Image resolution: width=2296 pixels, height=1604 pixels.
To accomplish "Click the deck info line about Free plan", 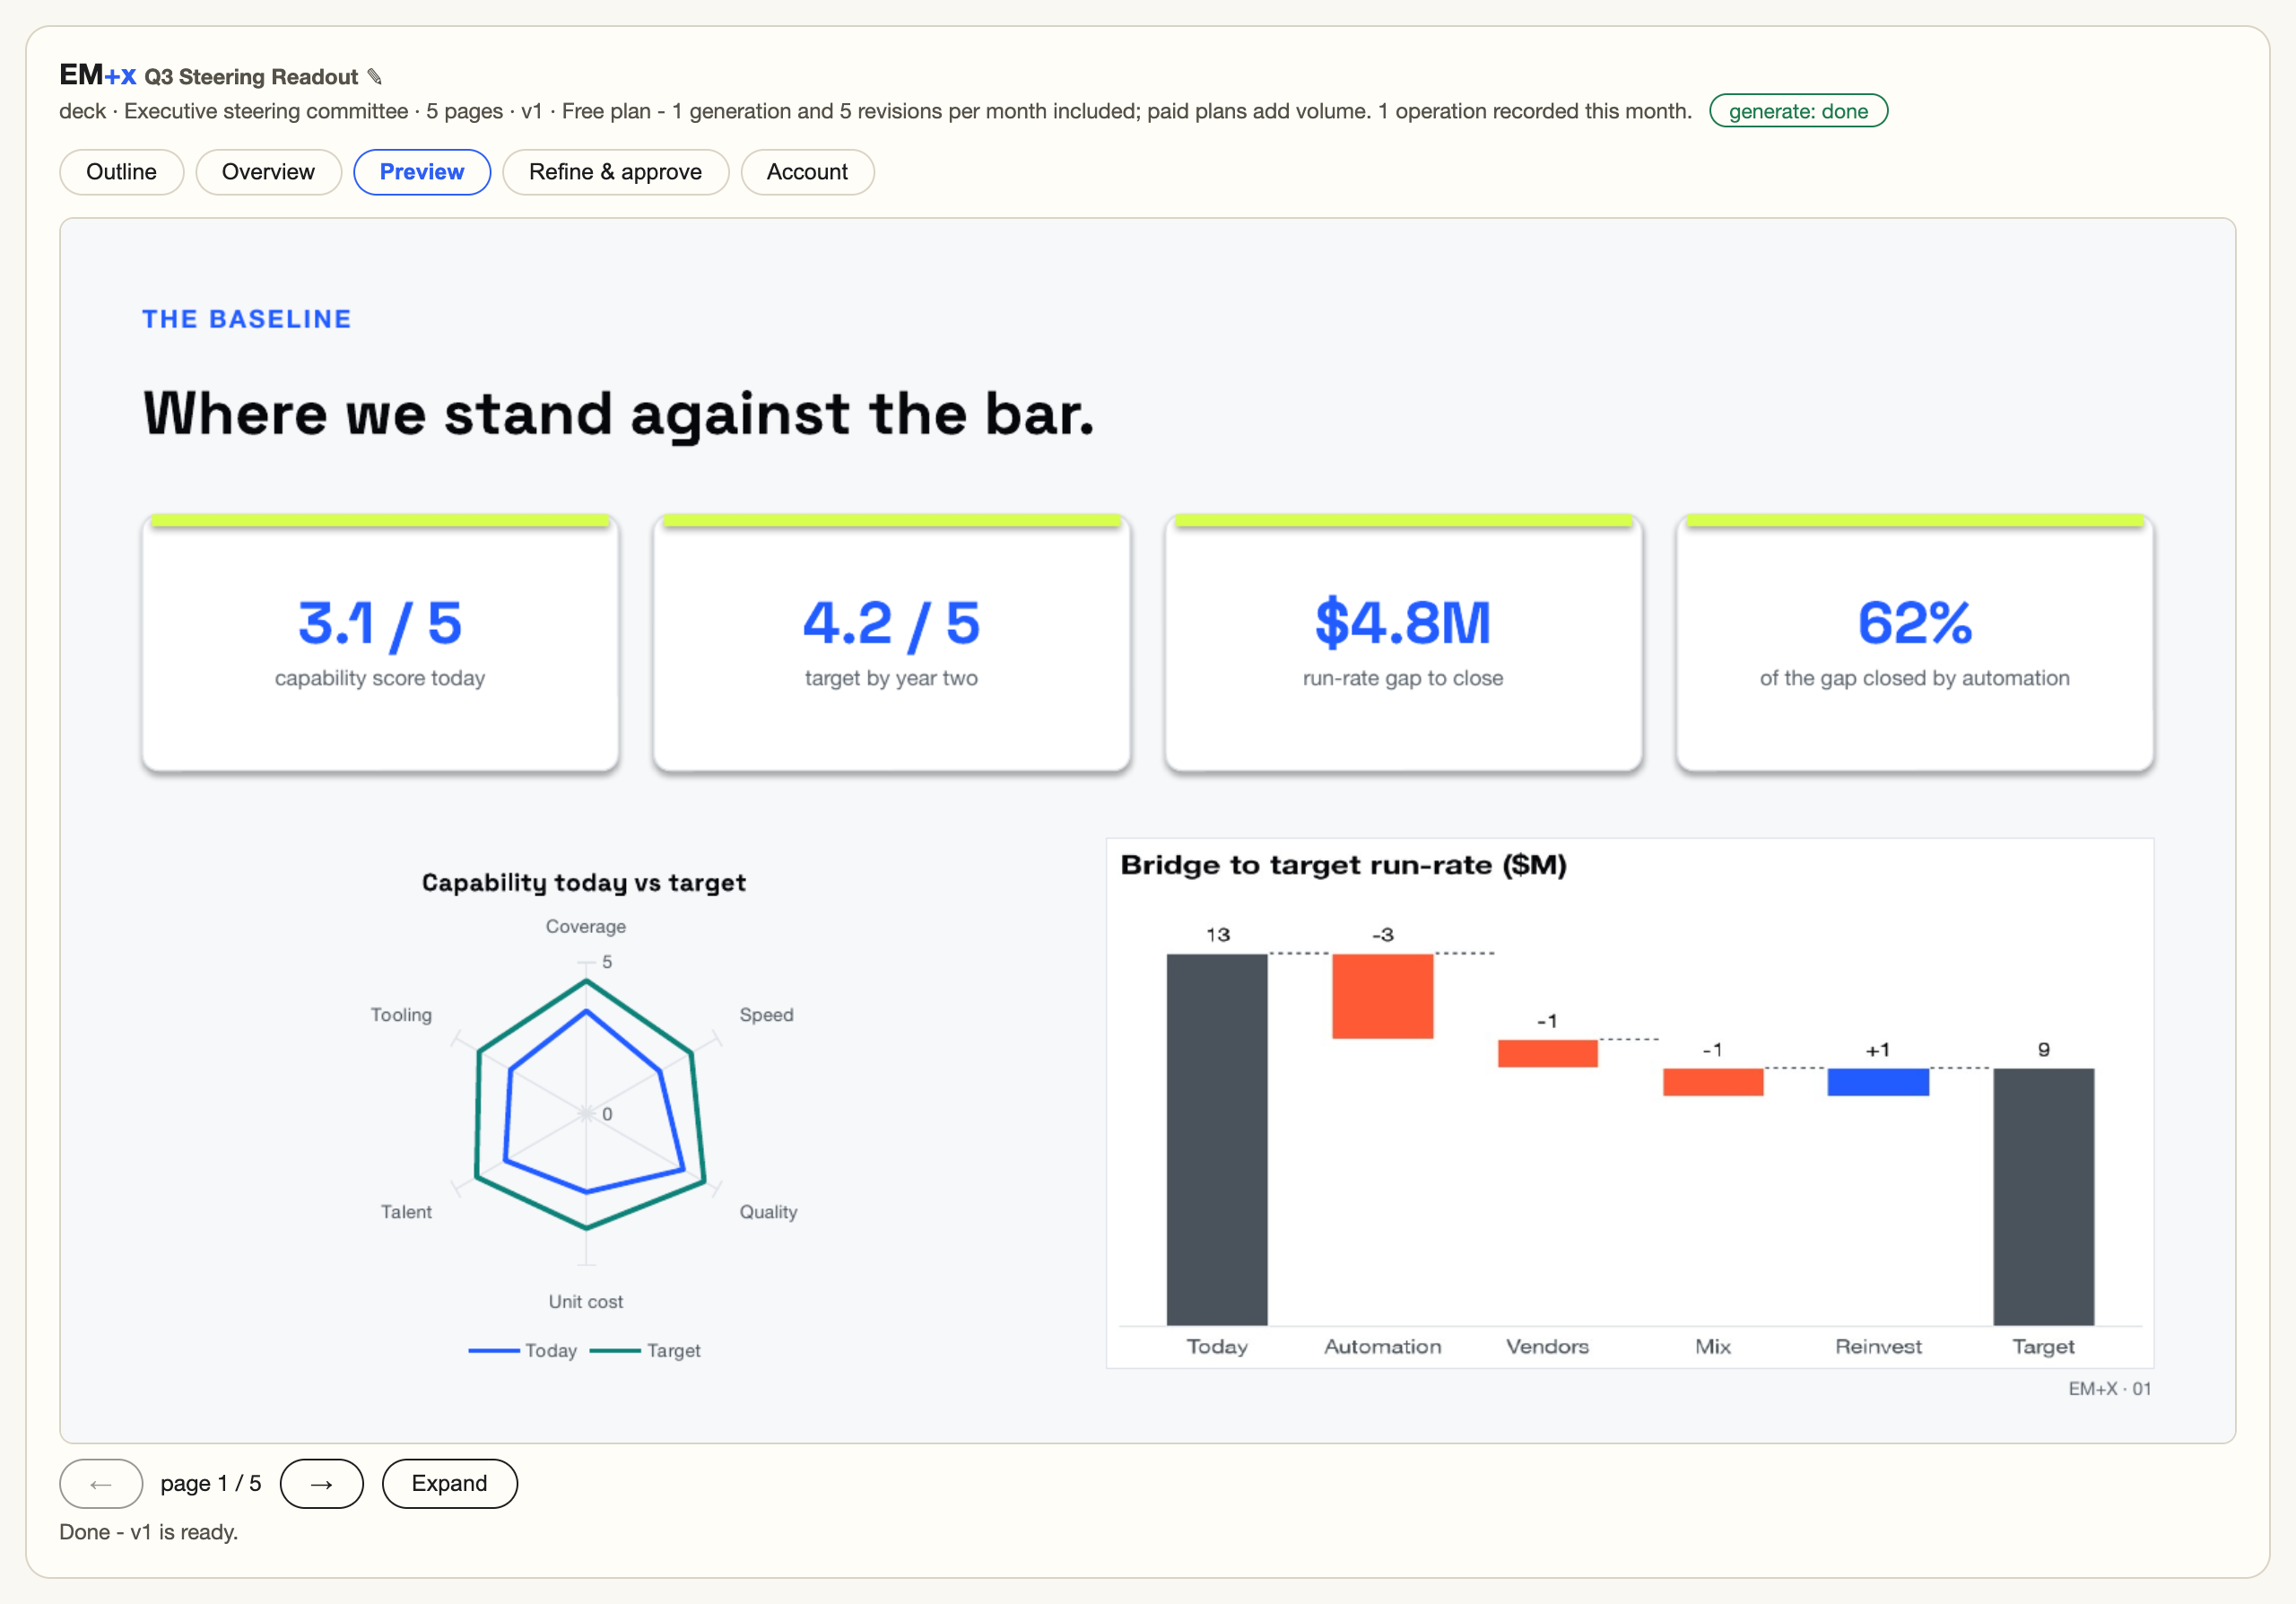I will (875, 111).
